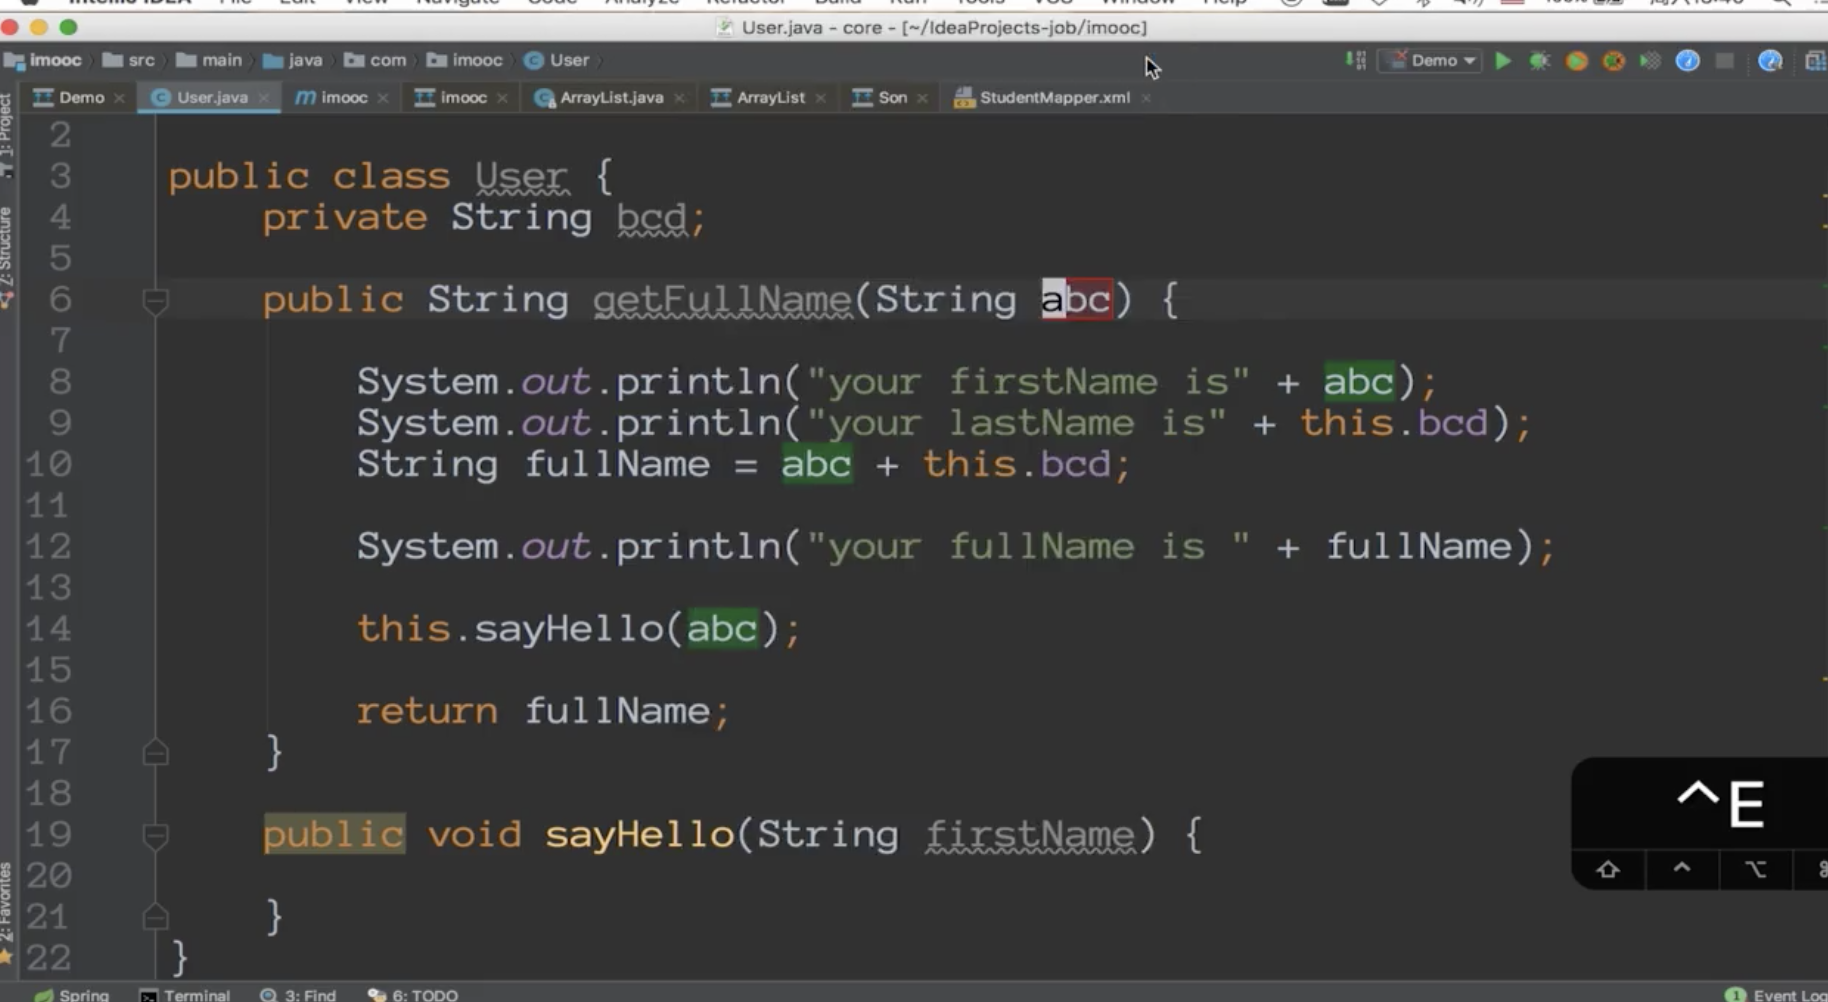Click the main folder breadcrumb
This screenshot has width=1828, height=1002.
[209, 60]
